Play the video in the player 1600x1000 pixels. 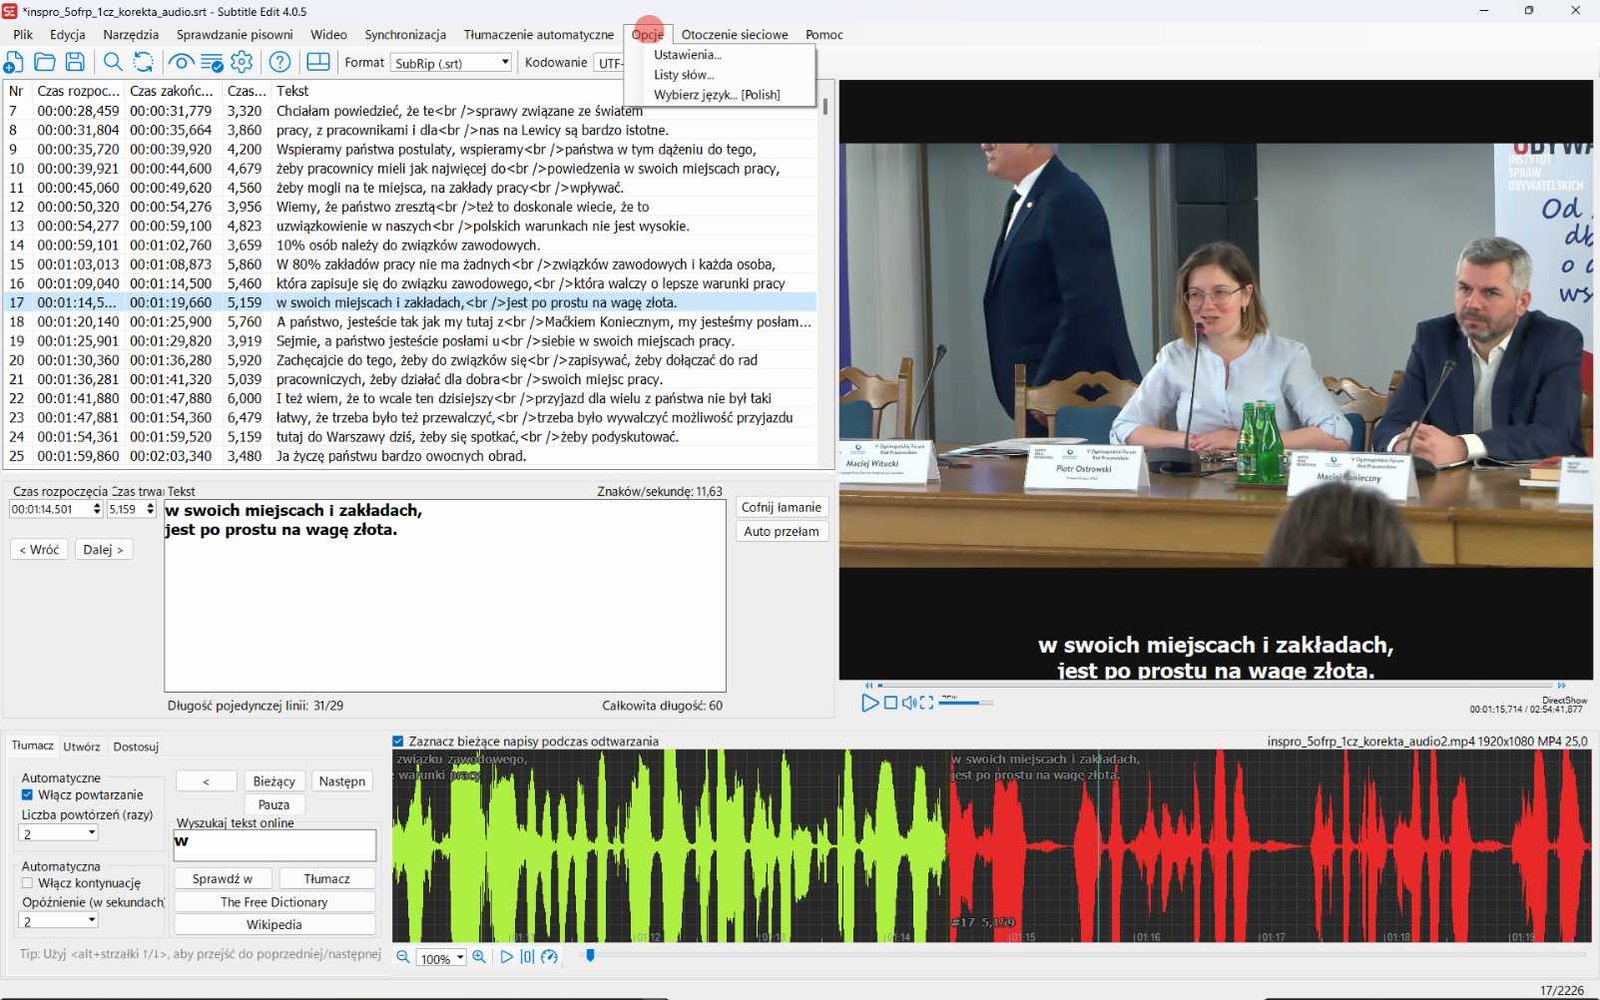click(870, 703)
